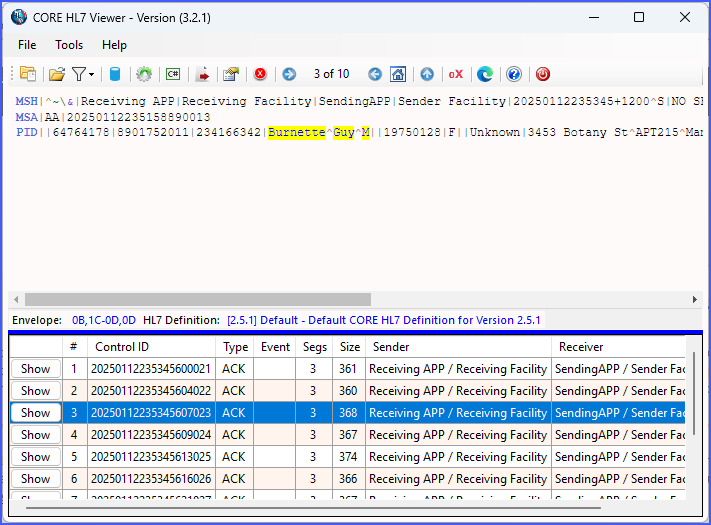The height and width of the screenshot is (525, 711).
Task: Click the blue database cylinder icon
Action: [115, 74]
